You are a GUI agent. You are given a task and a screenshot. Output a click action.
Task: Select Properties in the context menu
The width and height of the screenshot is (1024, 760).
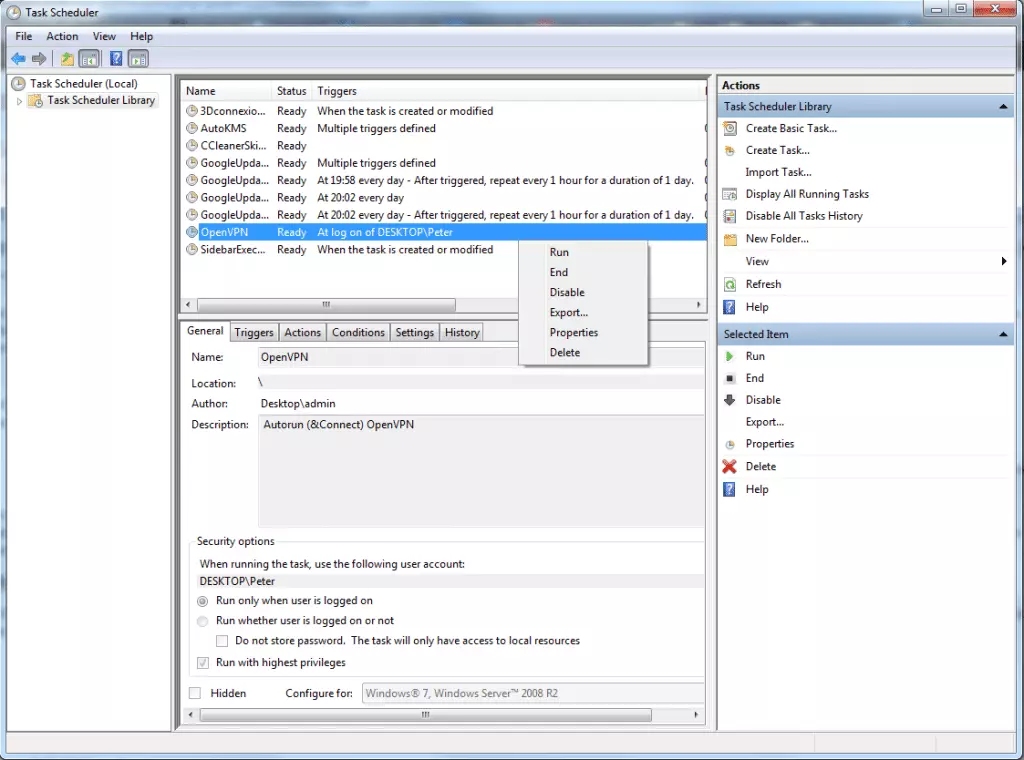[573, 332]
